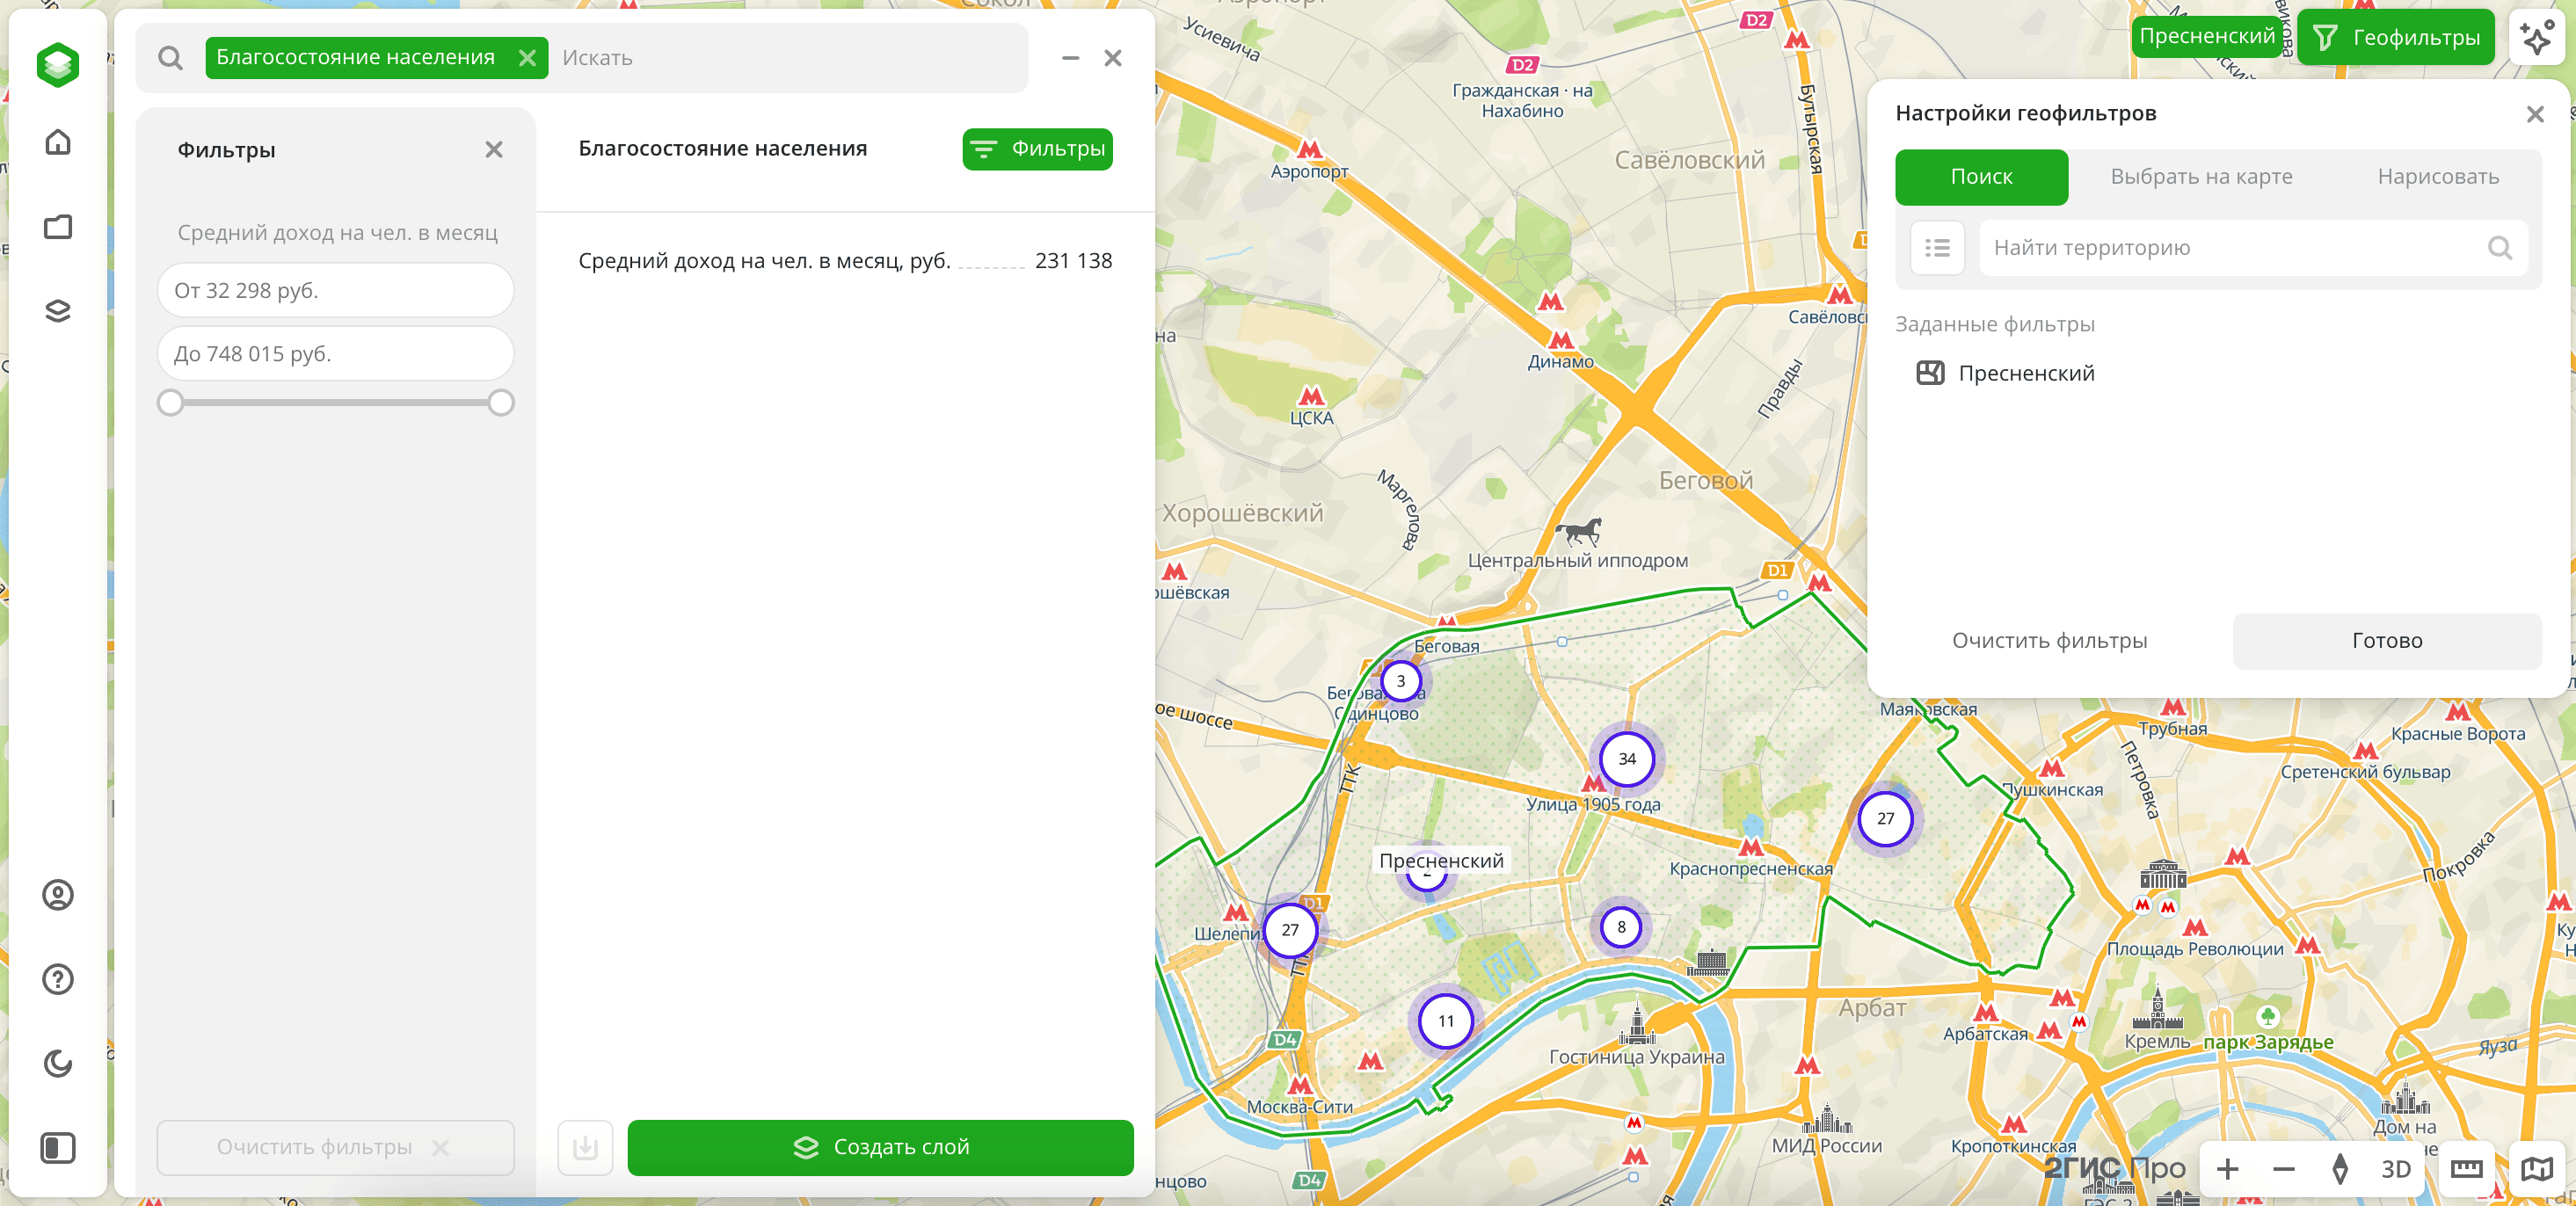Image resolution: width=2576 pixels, height=1206 pixels.
Task: Click the ruler measurement tool
Action: (2466, 1169)
